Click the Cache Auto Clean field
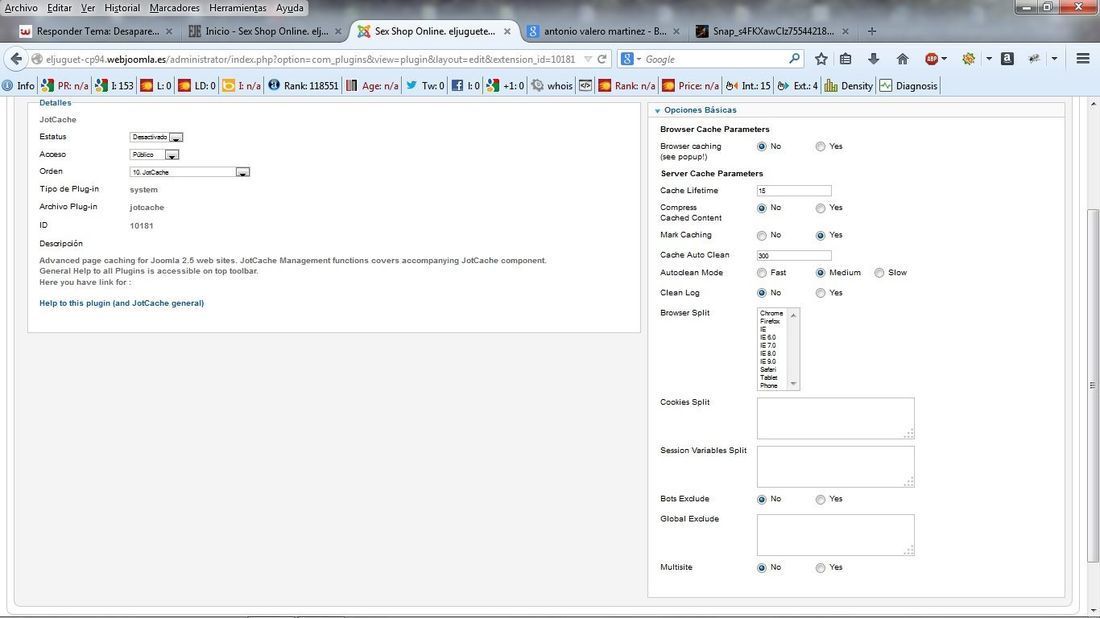Screen dimensions: 1100x618 point(794,255)
